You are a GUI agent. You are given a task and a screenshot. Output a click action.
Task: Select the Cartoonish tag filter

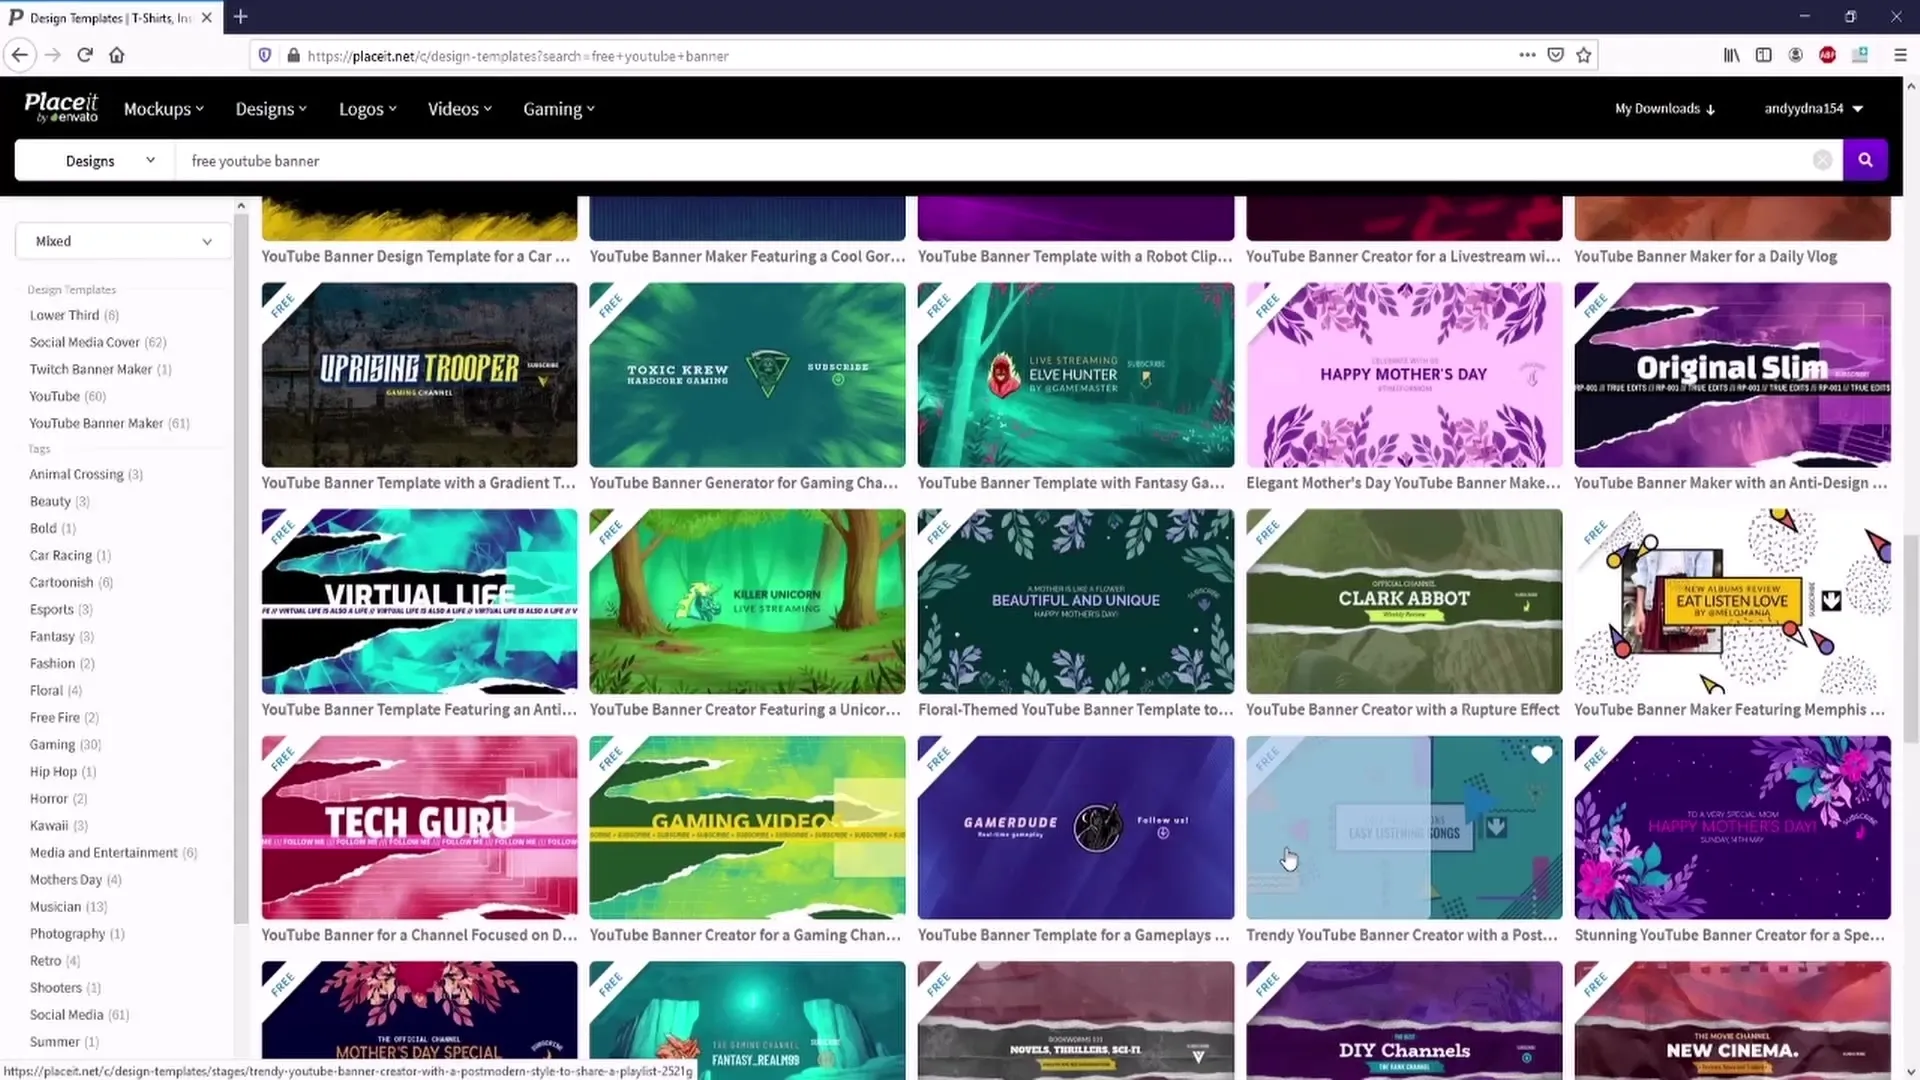[71, 582]
